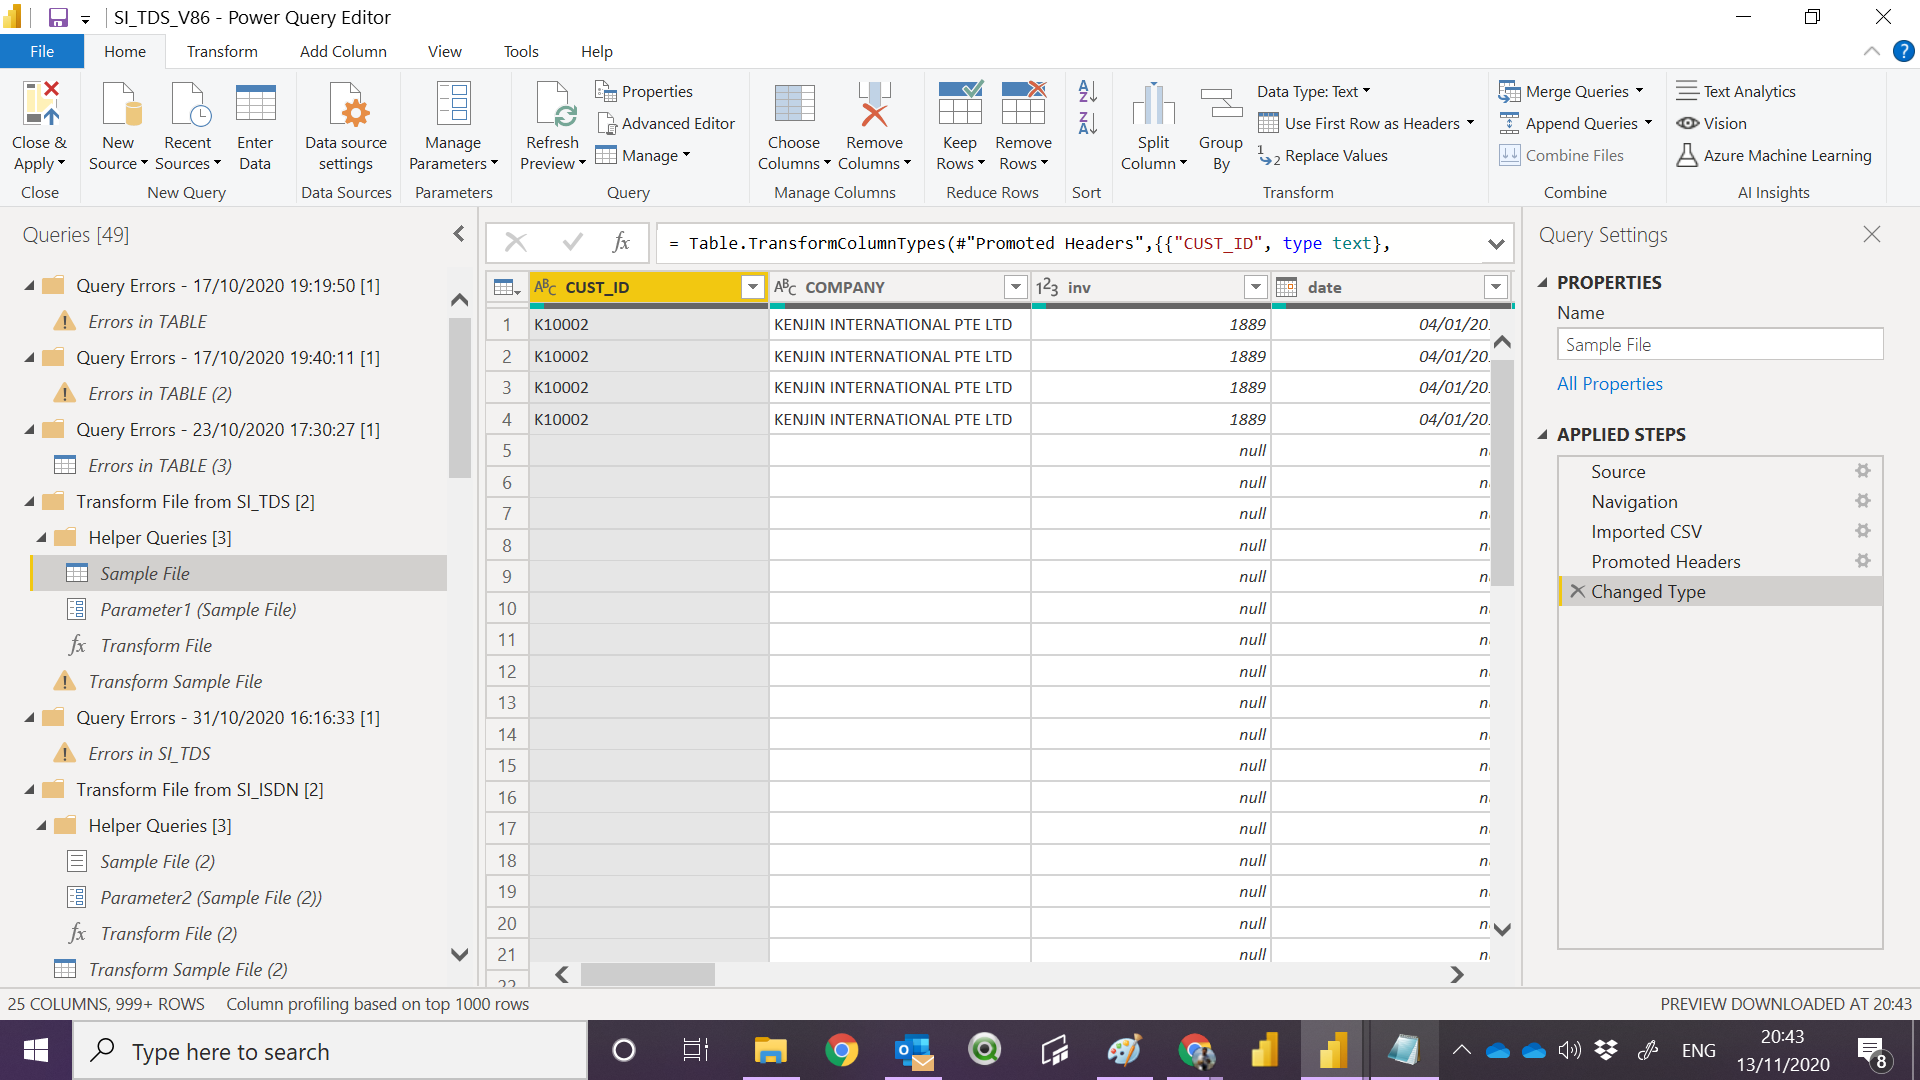Switch to the View tab

coord(445,51)
